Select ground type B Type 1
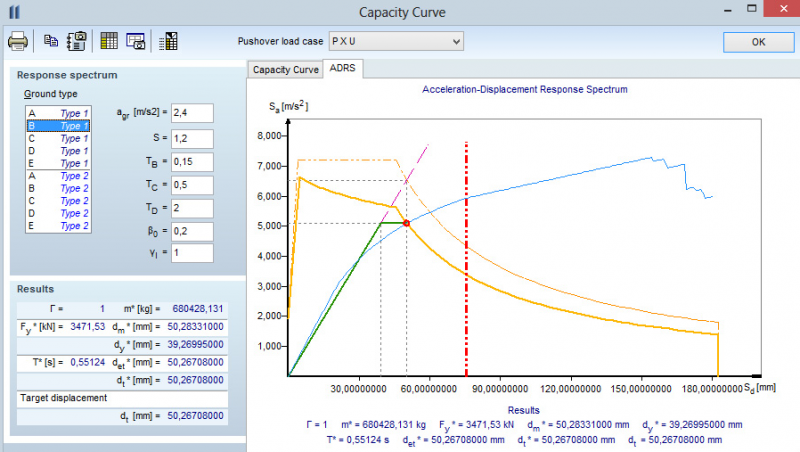 pos(58,125)
